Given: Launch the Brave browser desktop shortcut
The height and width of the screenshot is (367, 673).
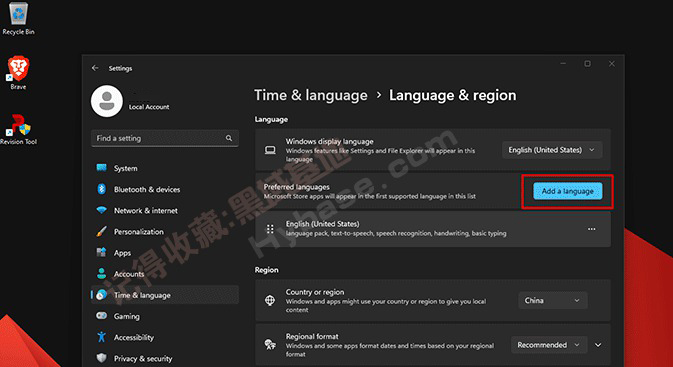Looking at the screenshot, I should point(18,72).
